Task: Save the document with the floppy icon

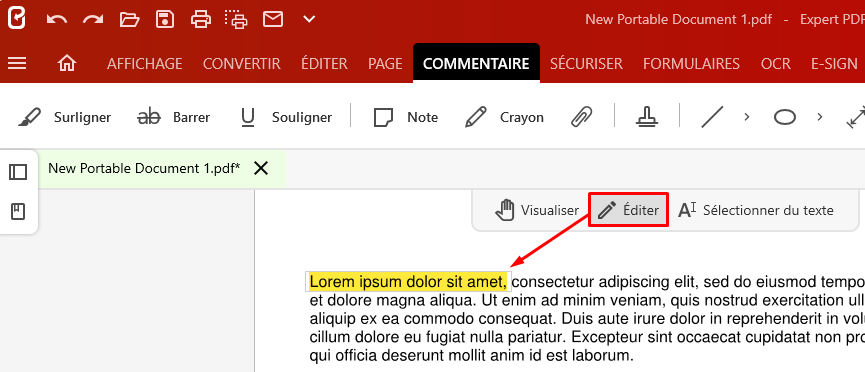Action: [165, 20]
